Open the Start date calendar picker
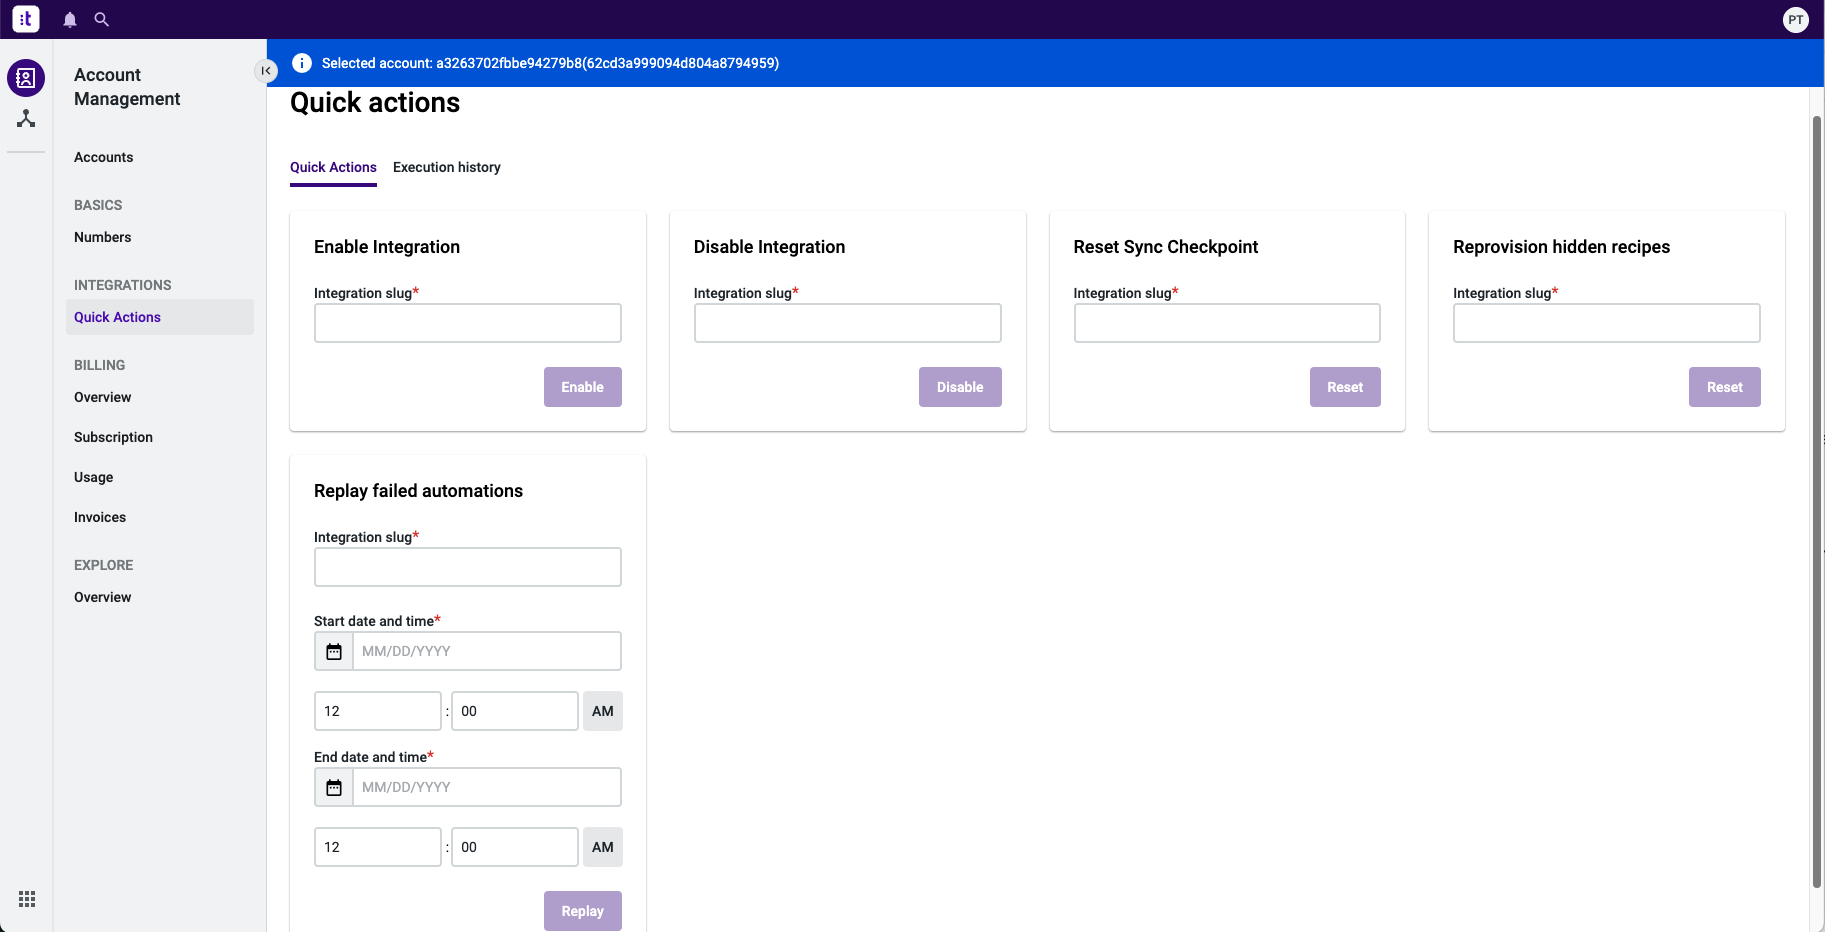 (334, 651)
